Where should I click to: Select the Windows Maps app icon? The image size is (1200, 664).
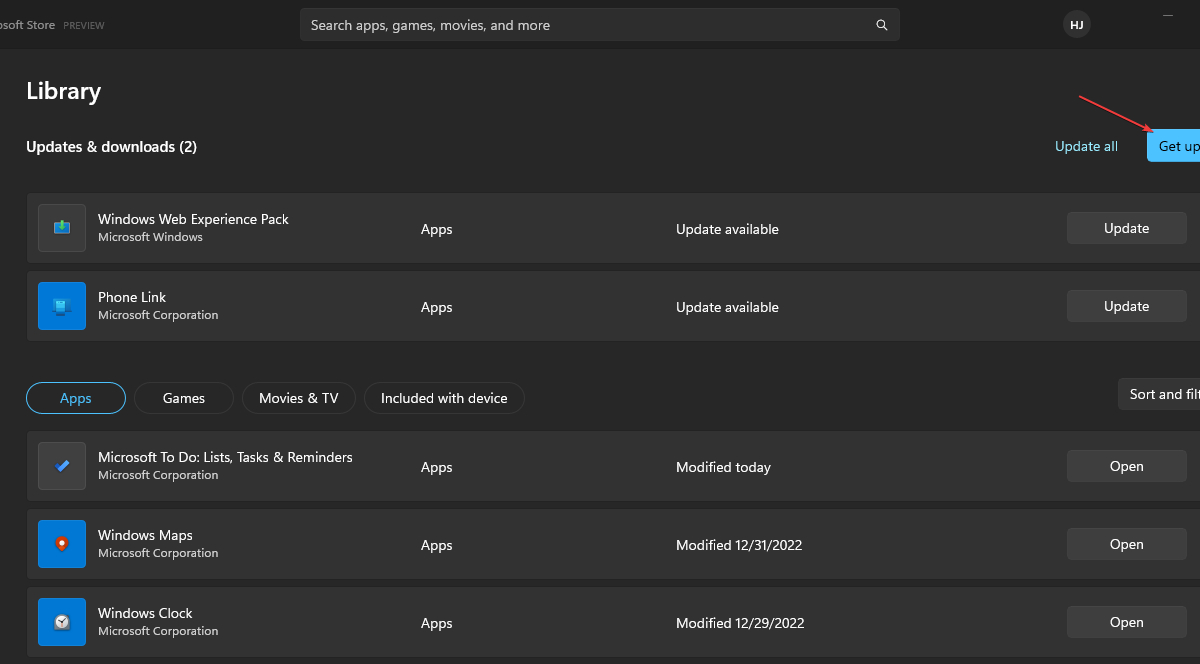pyautogui.click(x=61, y=543)
